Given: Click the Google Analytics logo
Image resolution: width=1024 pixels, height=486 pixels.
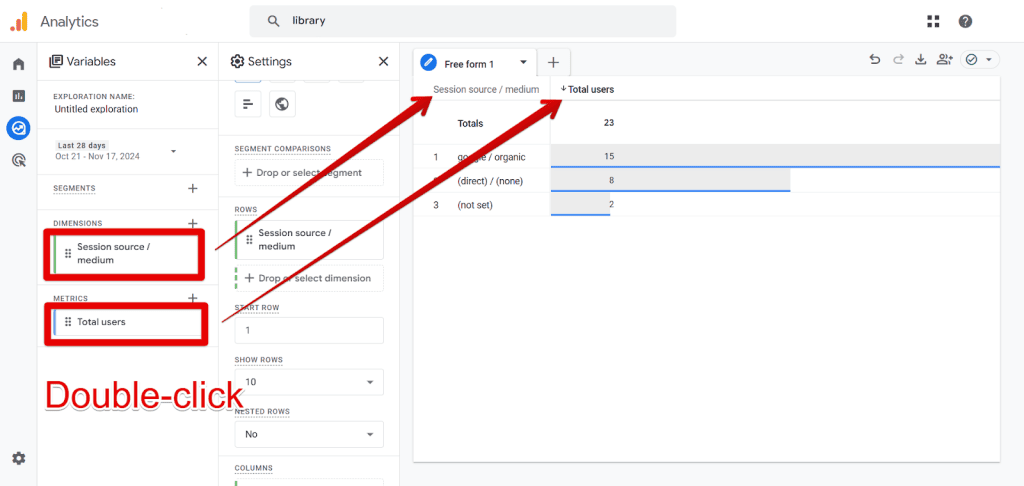Looking at the screenshot, I should [18, 22].
